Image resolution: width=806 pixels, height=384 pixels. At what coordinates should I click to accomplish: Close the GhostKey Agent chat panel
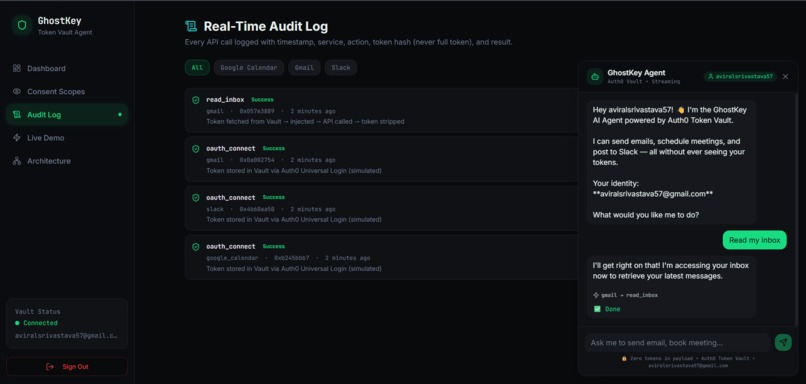coord(785,77)
